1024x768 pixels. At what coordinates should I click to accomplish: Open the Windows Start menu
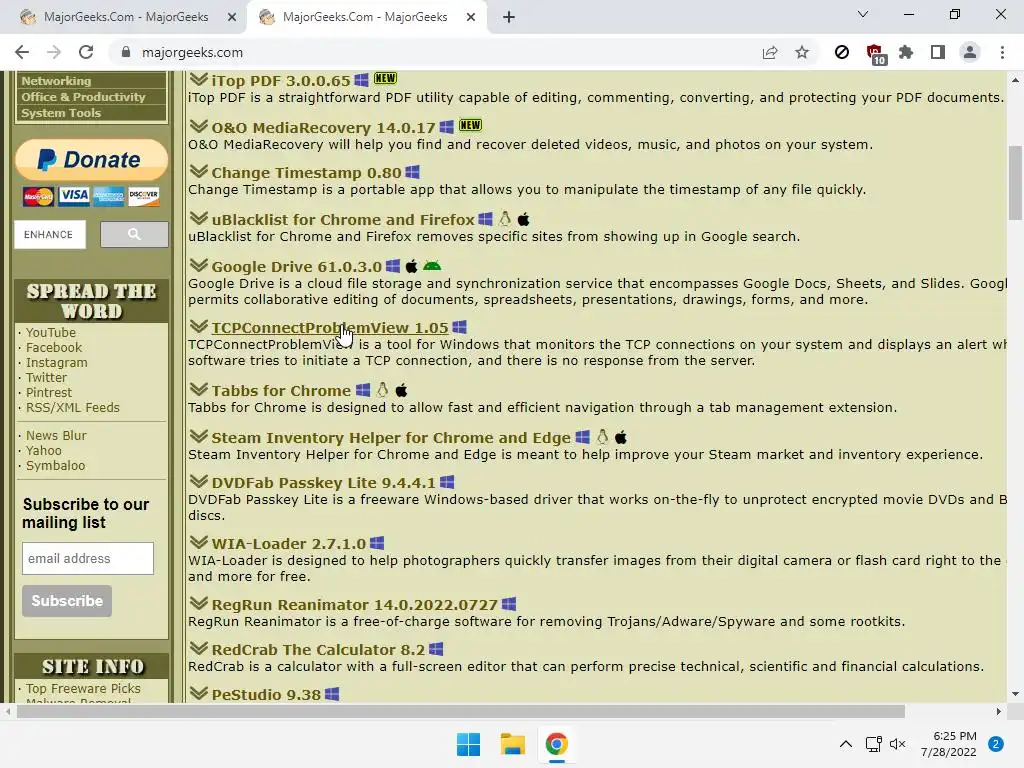468,744
